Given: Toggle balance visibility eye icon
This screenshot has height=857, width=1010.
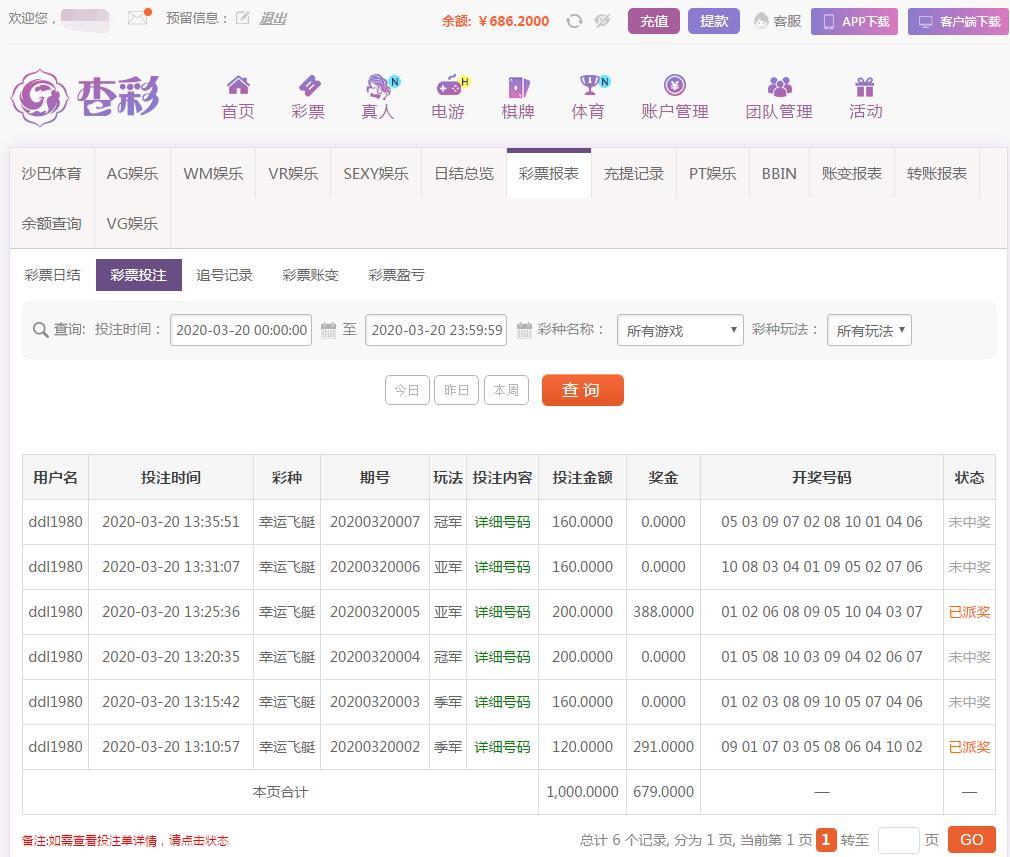Looking at the screenshot, I should pos(602,21).
